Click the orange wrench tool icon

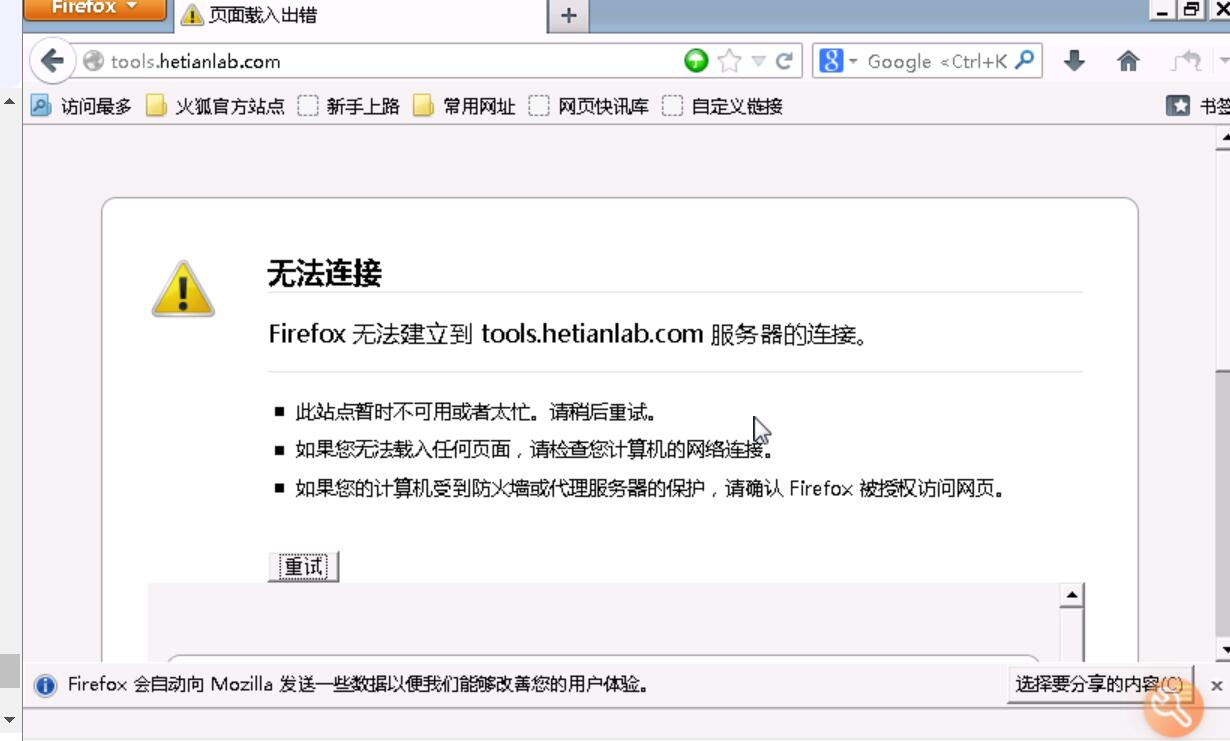[x=1173, y=706]
